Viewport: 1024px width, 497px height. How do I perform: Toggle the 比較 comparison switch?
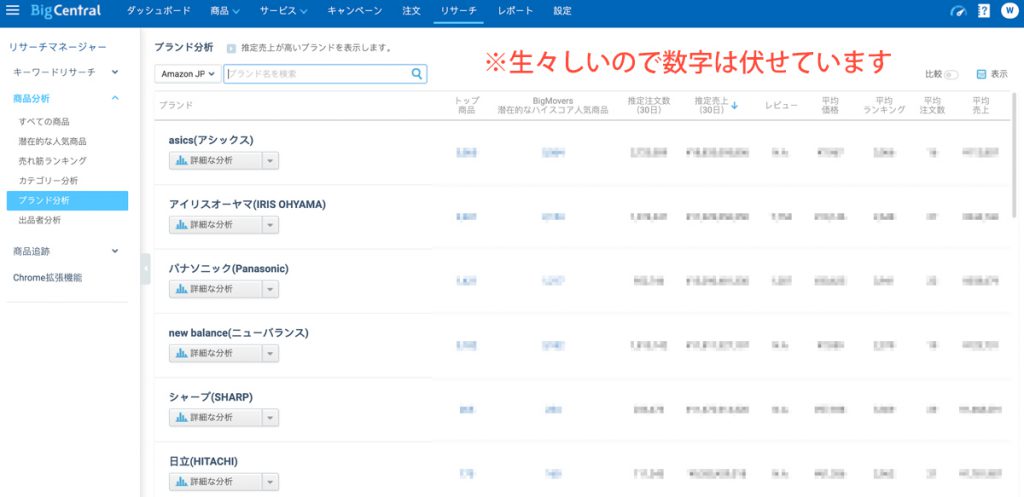pyautogui.click(x=951, y=75)
